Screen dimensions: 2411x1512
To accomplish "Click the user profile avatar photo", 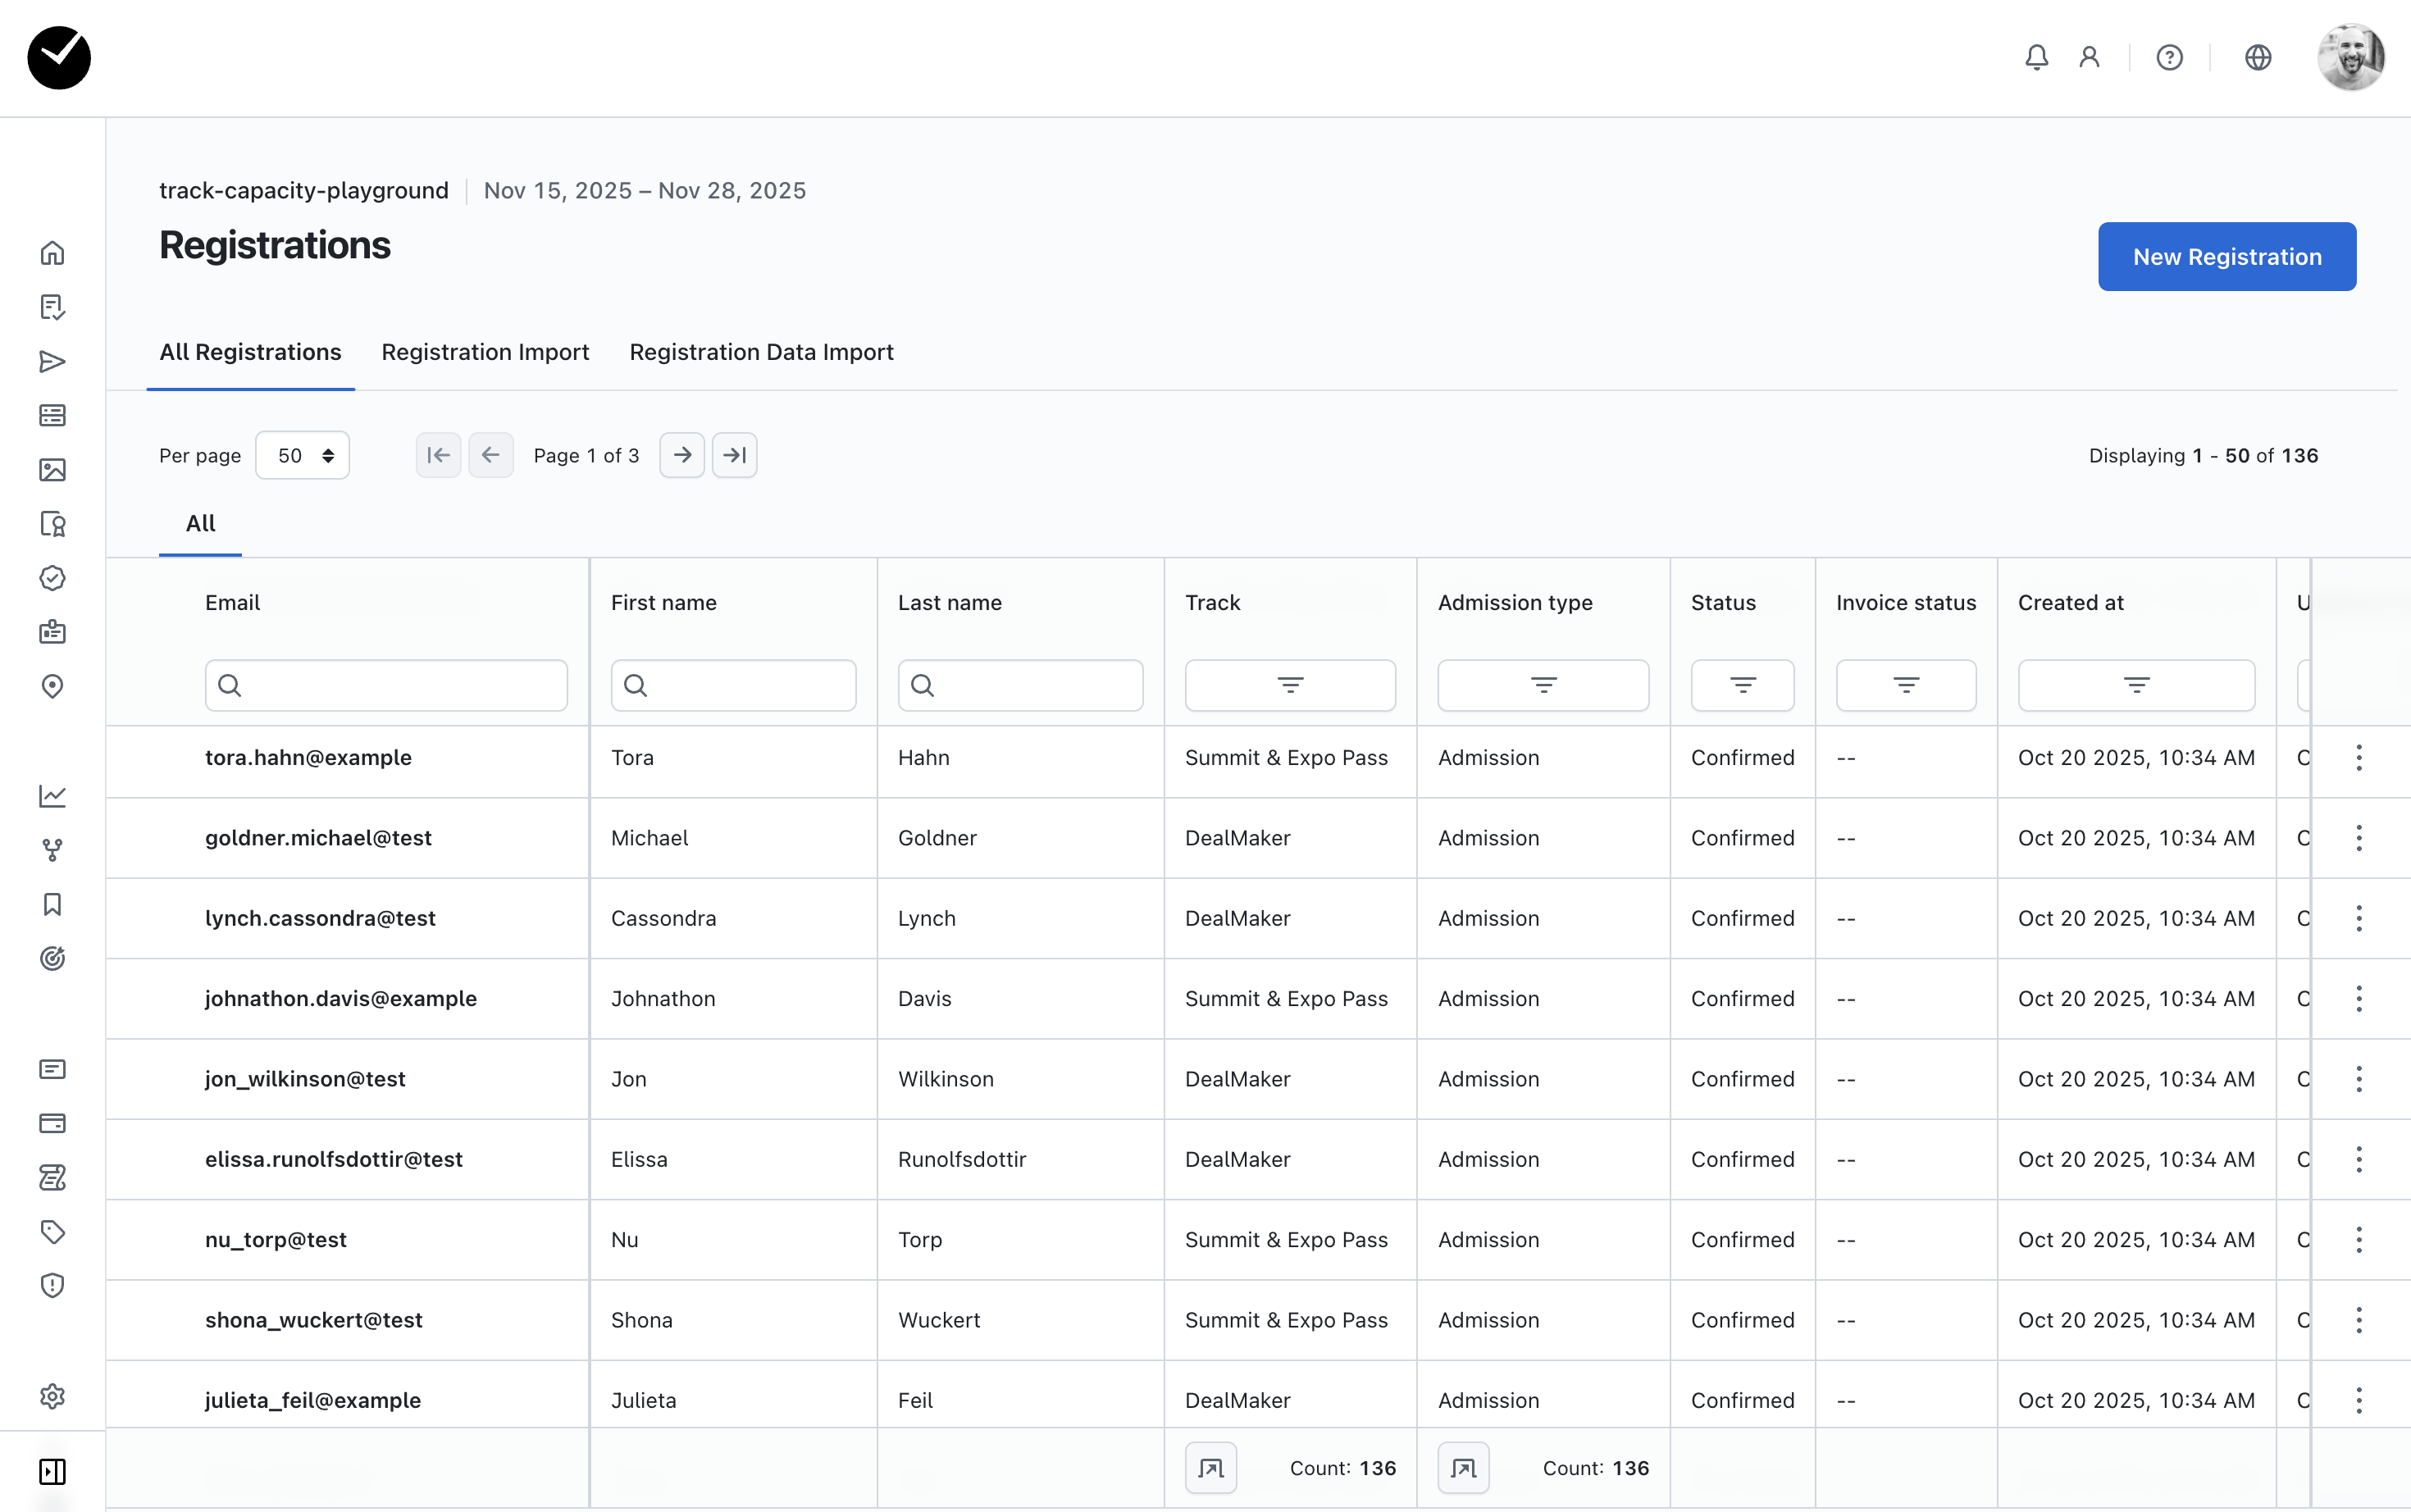I will [2351, 57].
